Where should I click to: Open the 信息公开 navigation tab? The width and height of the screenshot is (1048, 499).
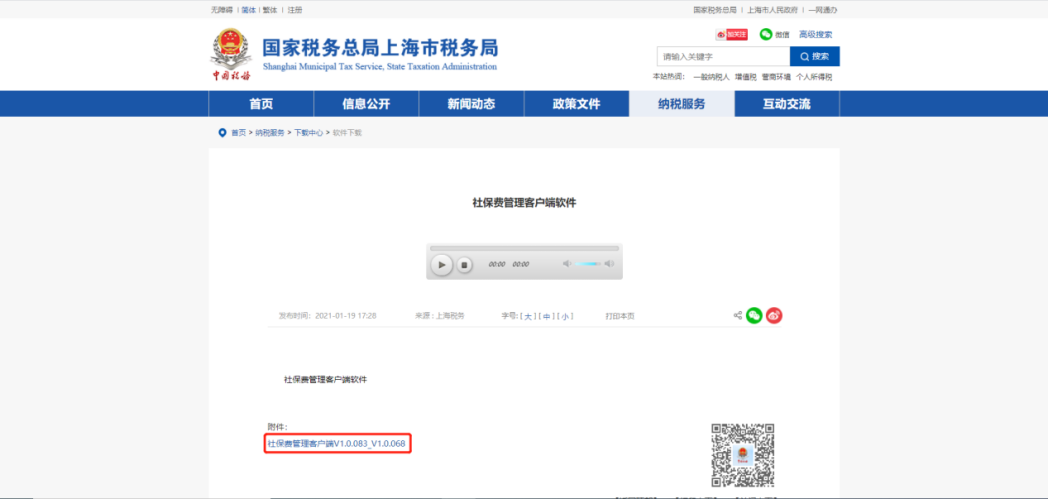tap(366, 104)
